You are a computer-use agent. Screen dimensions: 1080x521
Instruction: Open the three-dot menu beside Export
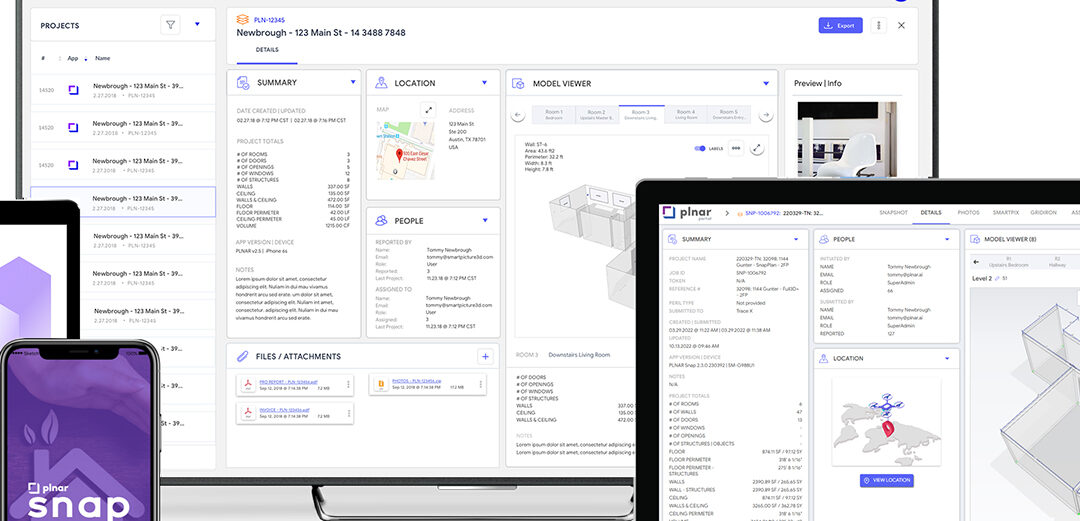coord(879,25)
